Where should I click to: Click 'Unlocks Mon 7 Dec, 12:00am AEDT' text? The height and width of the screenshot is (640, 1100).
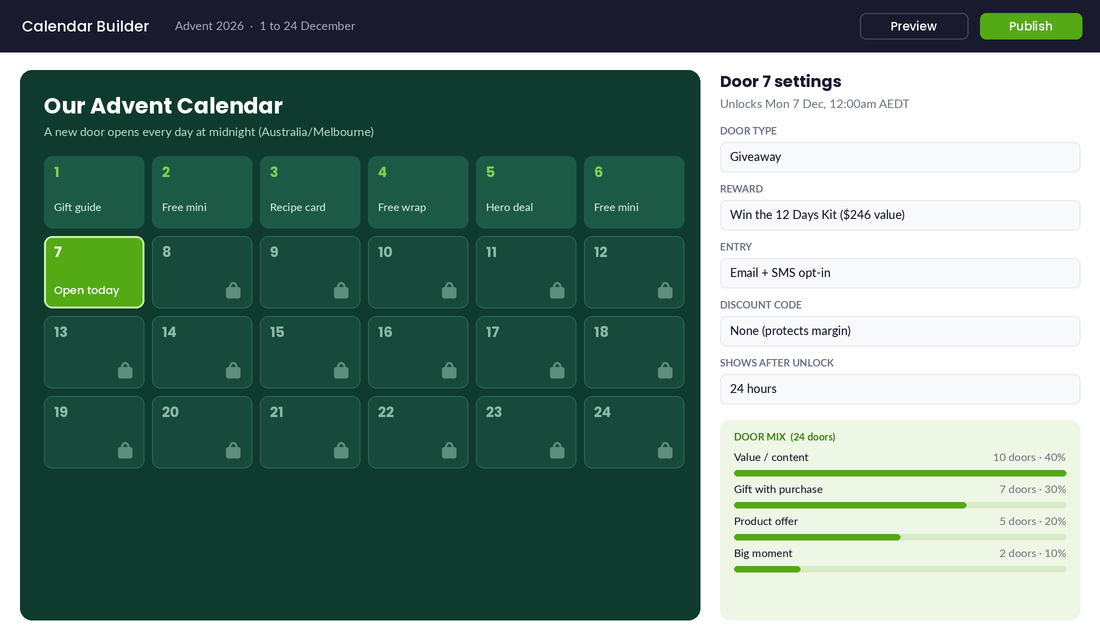click(814, 104)
